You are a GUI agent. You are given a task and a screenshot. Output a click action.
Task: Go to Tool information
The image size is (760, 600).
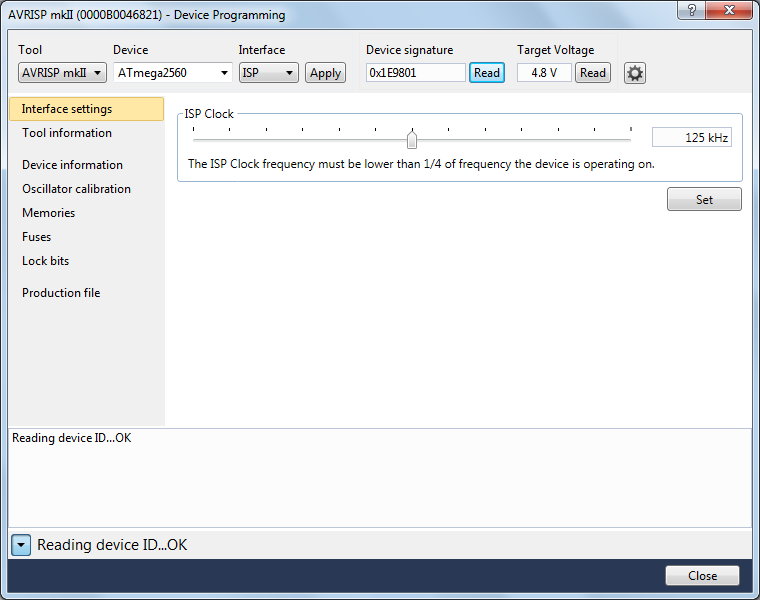click(x=67, y=133)
